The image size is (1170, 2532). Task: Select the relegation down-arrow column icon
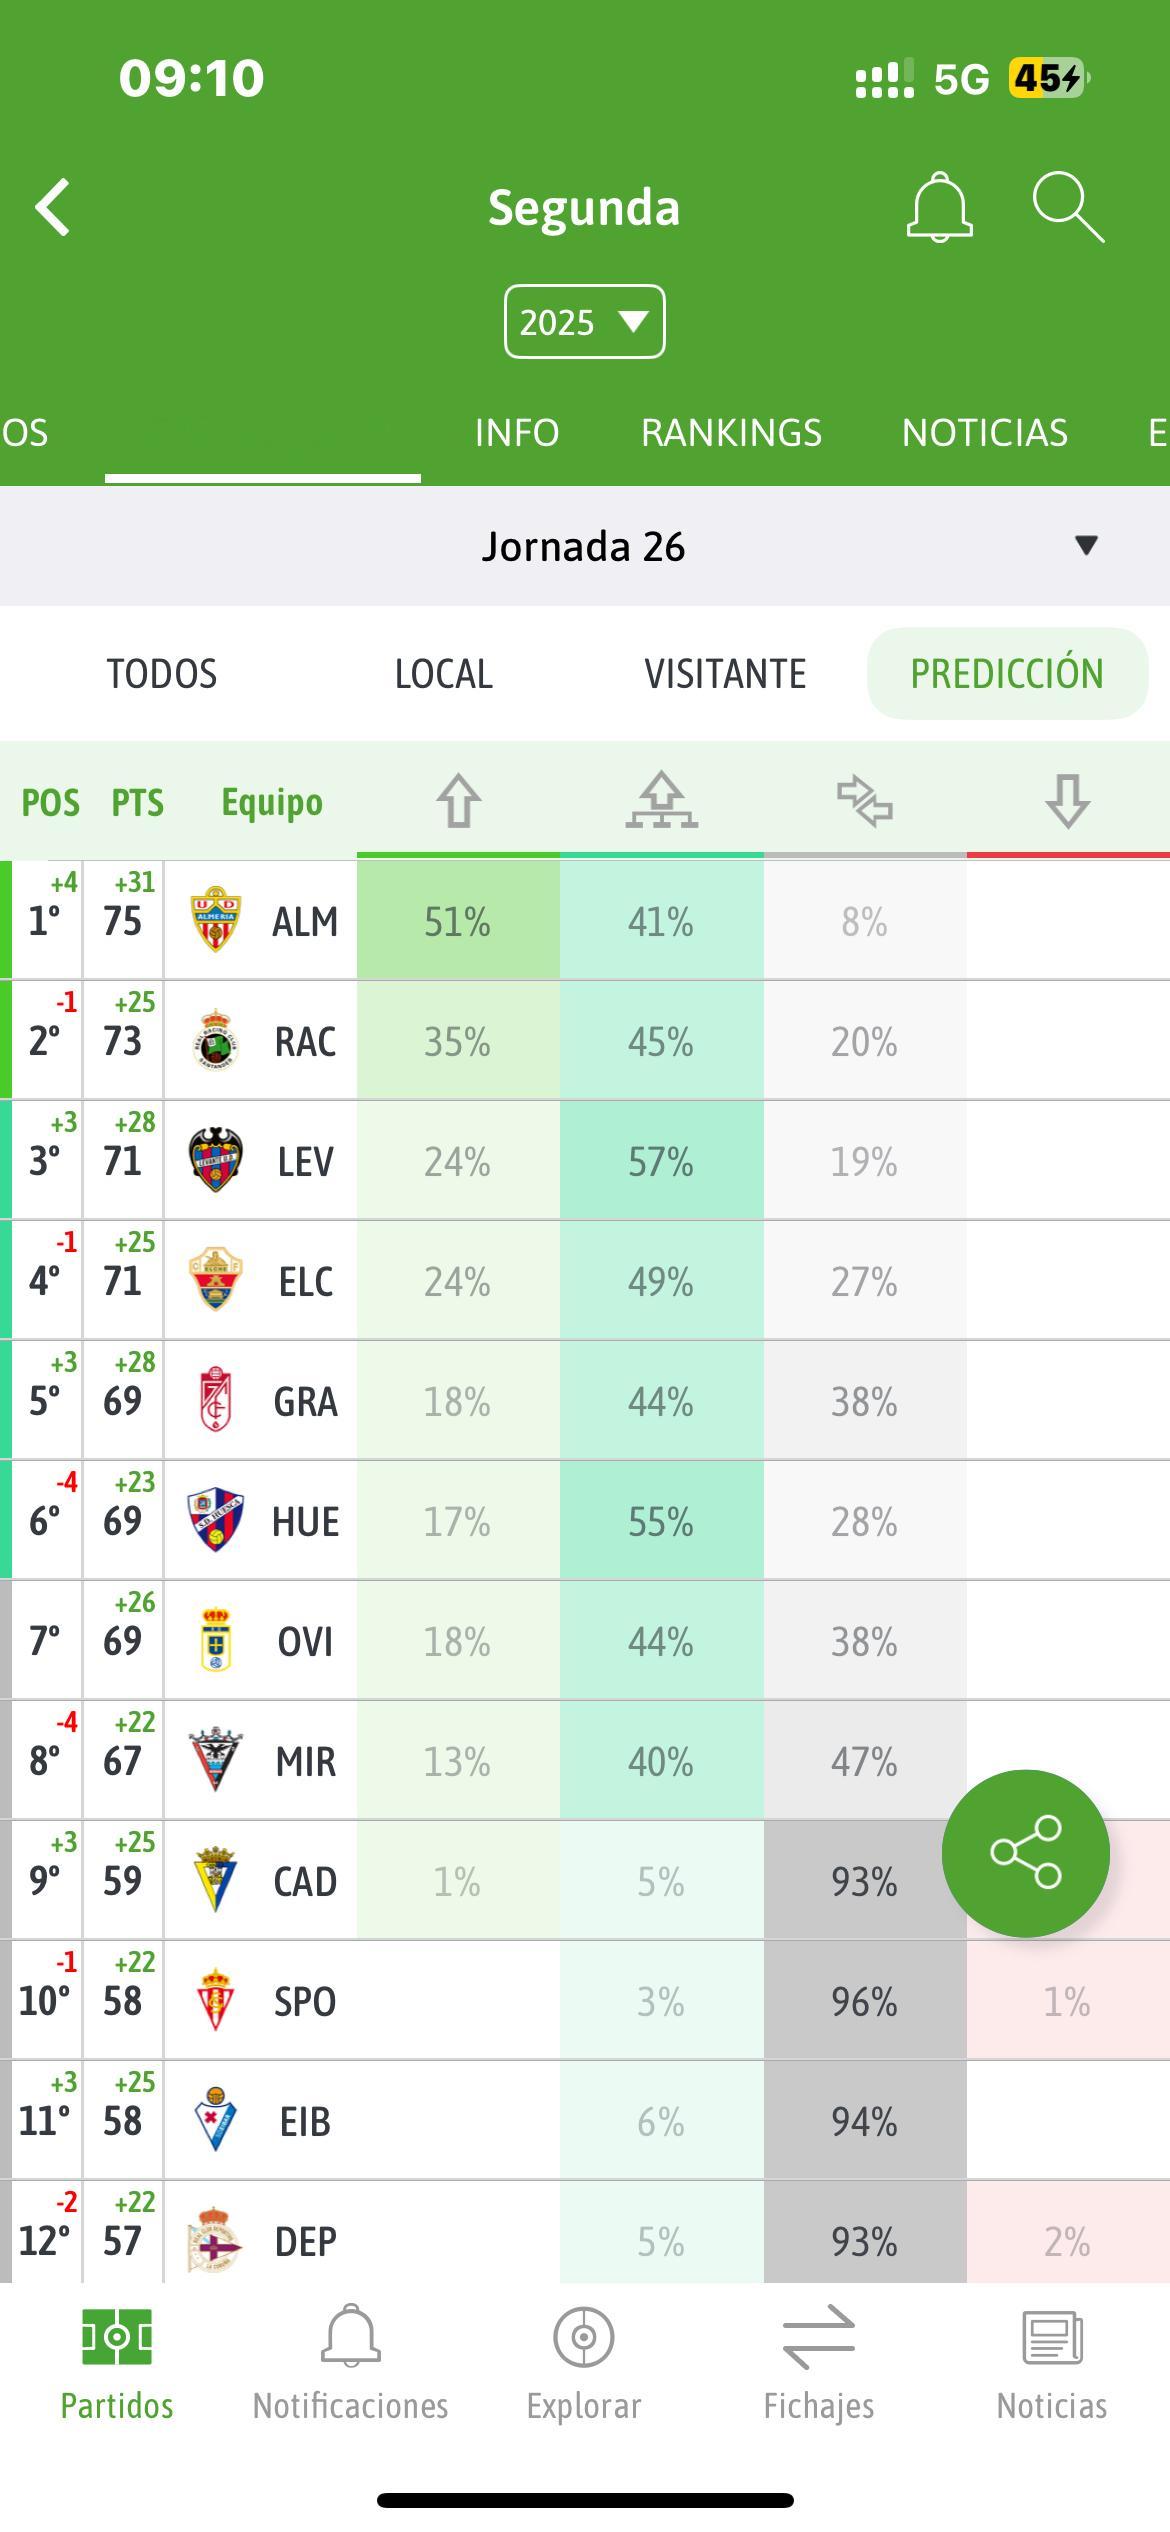[1067, 801]
